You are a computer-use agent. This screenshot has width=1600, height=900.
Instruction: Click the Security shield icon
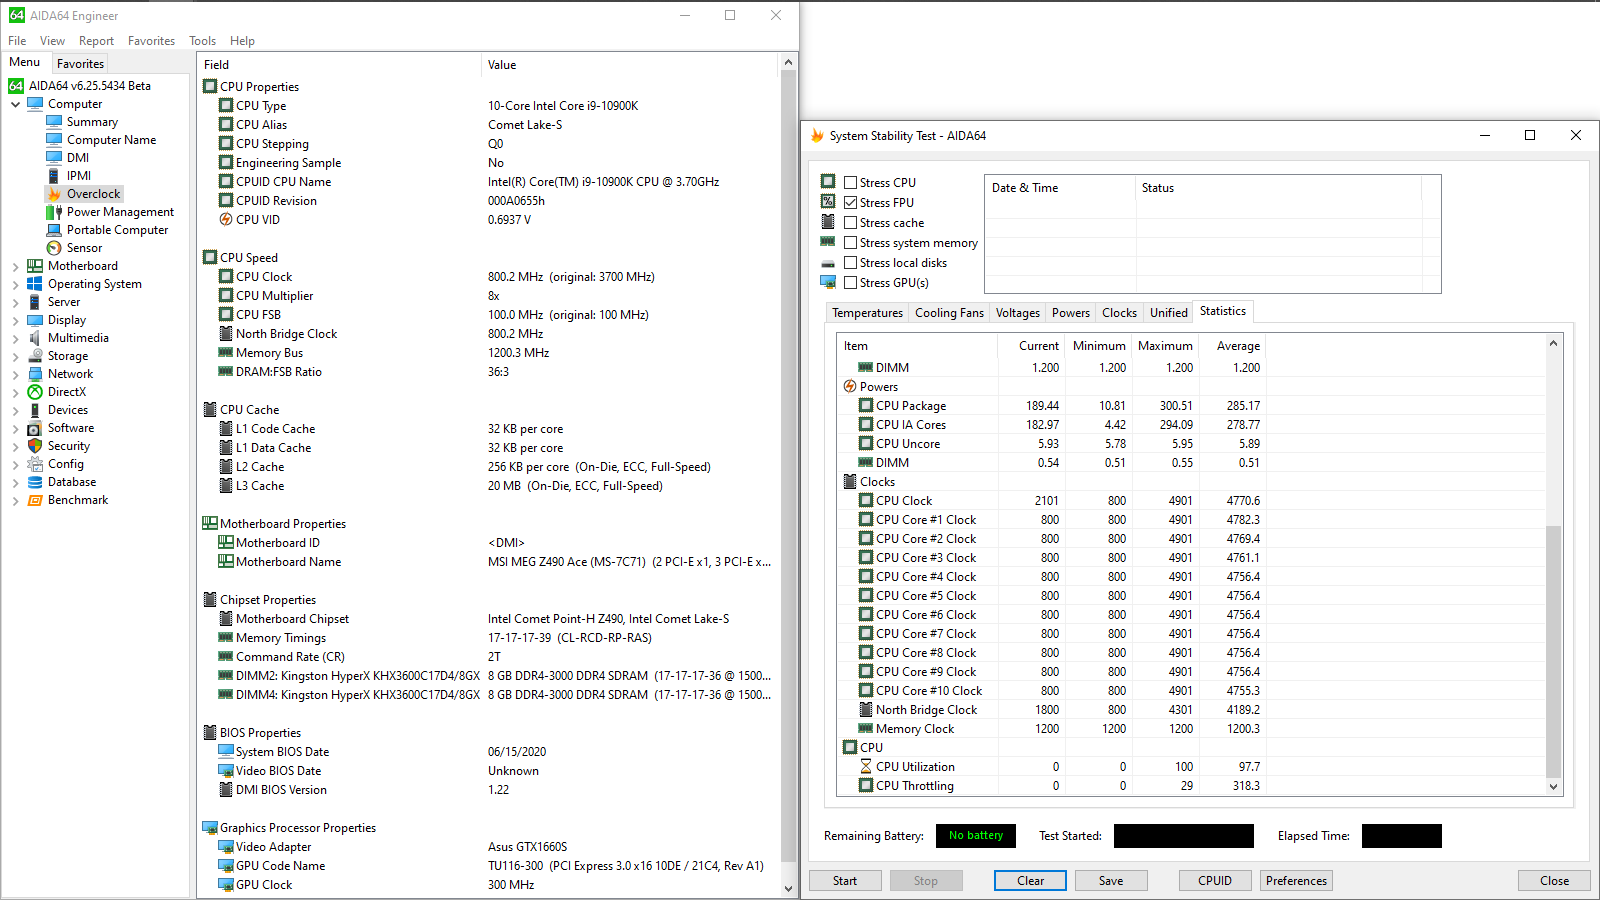[x=35, y=446]
